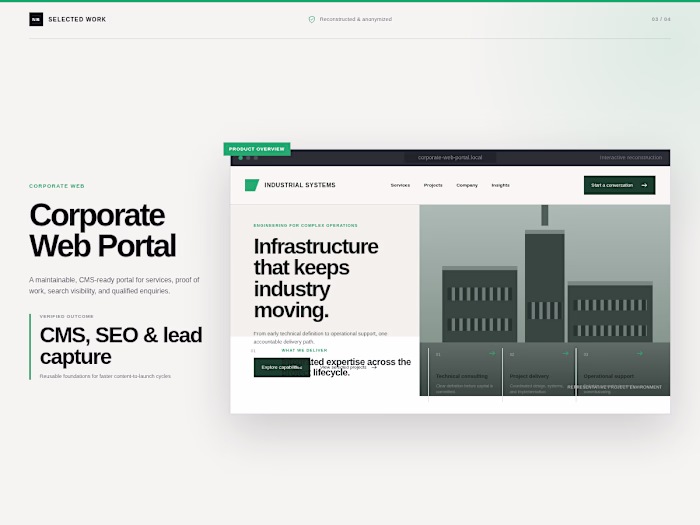This screenshot has height=525, width=700.
Task: Follow the View selected projects link
Action: coord(348,367)
